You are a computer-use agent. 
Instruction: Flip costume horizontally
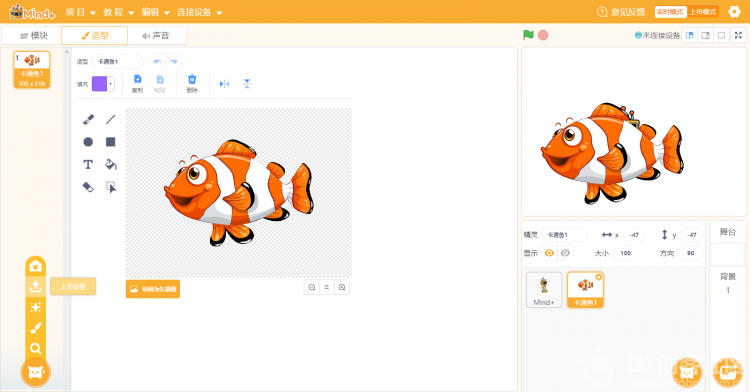(x=224, y=84)
